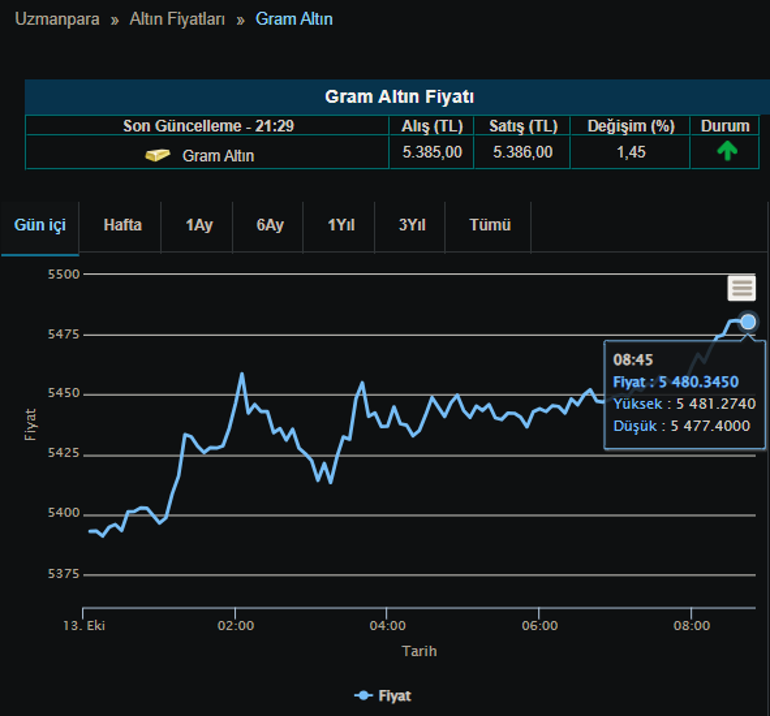Click the Değişim value 1,45 cell
The width and height of the screenshot is (770, 716).
tap(631, 152)
